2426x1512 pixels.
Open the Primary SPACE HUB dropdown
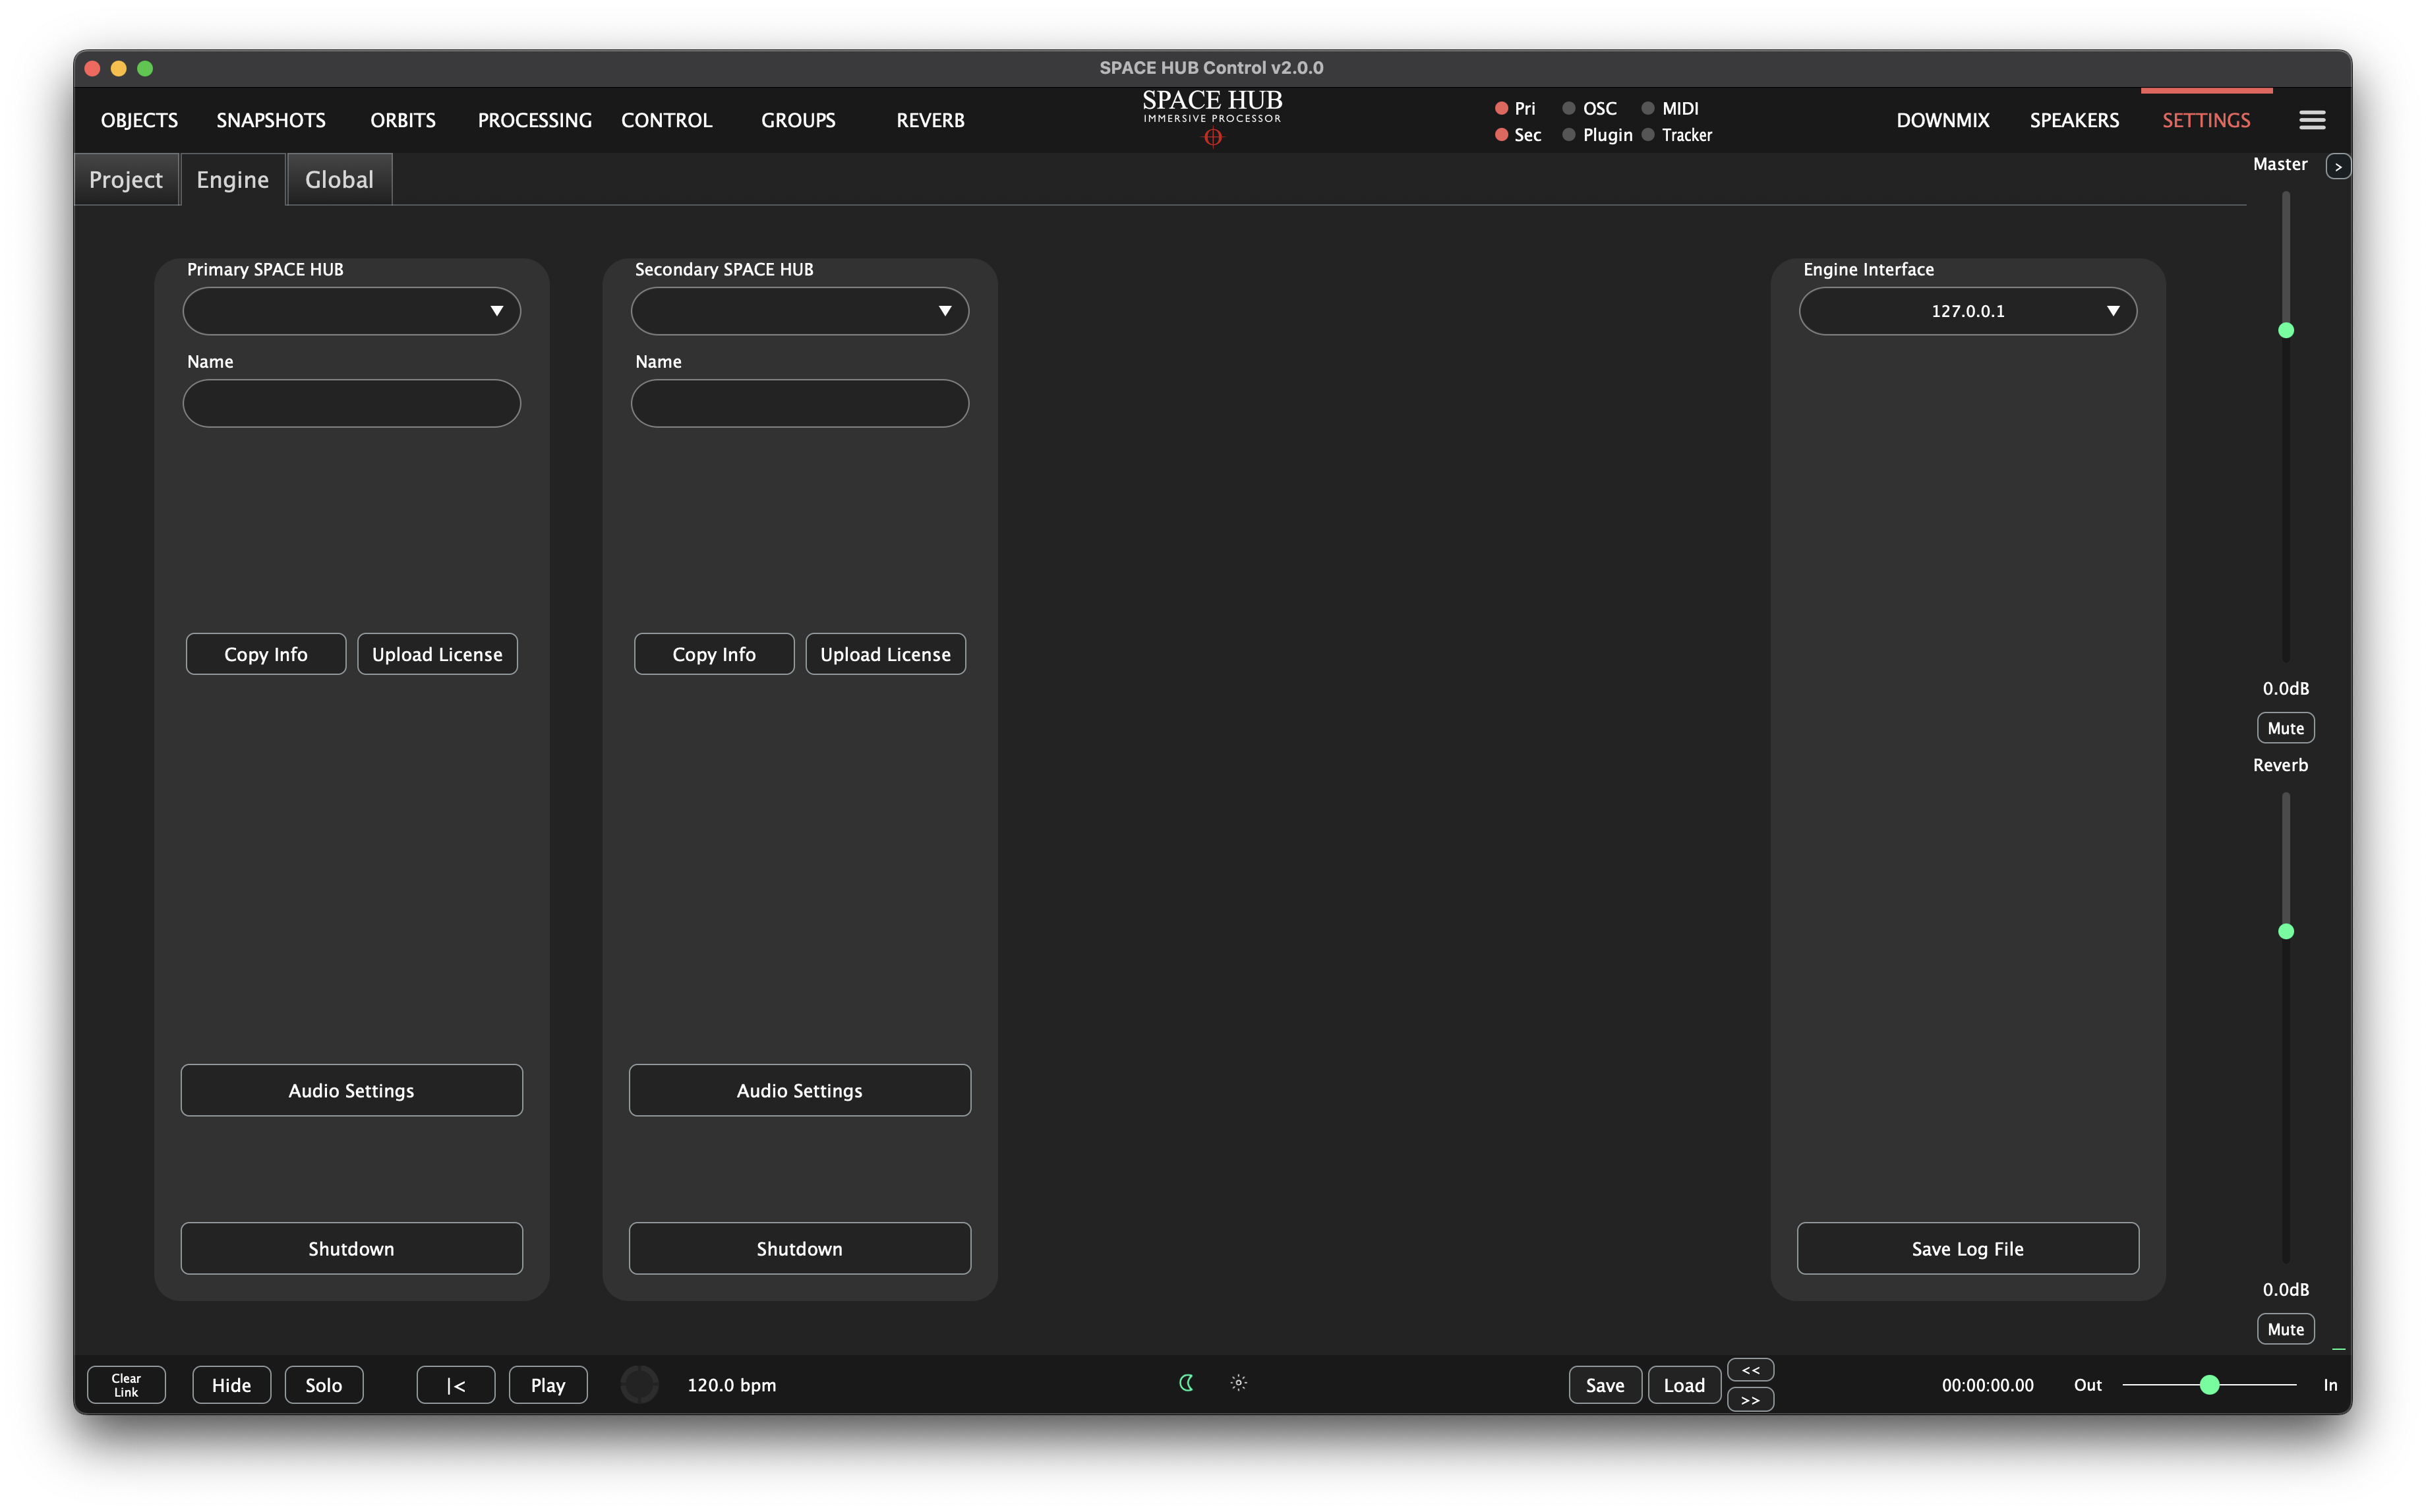[x=351, y=311]
